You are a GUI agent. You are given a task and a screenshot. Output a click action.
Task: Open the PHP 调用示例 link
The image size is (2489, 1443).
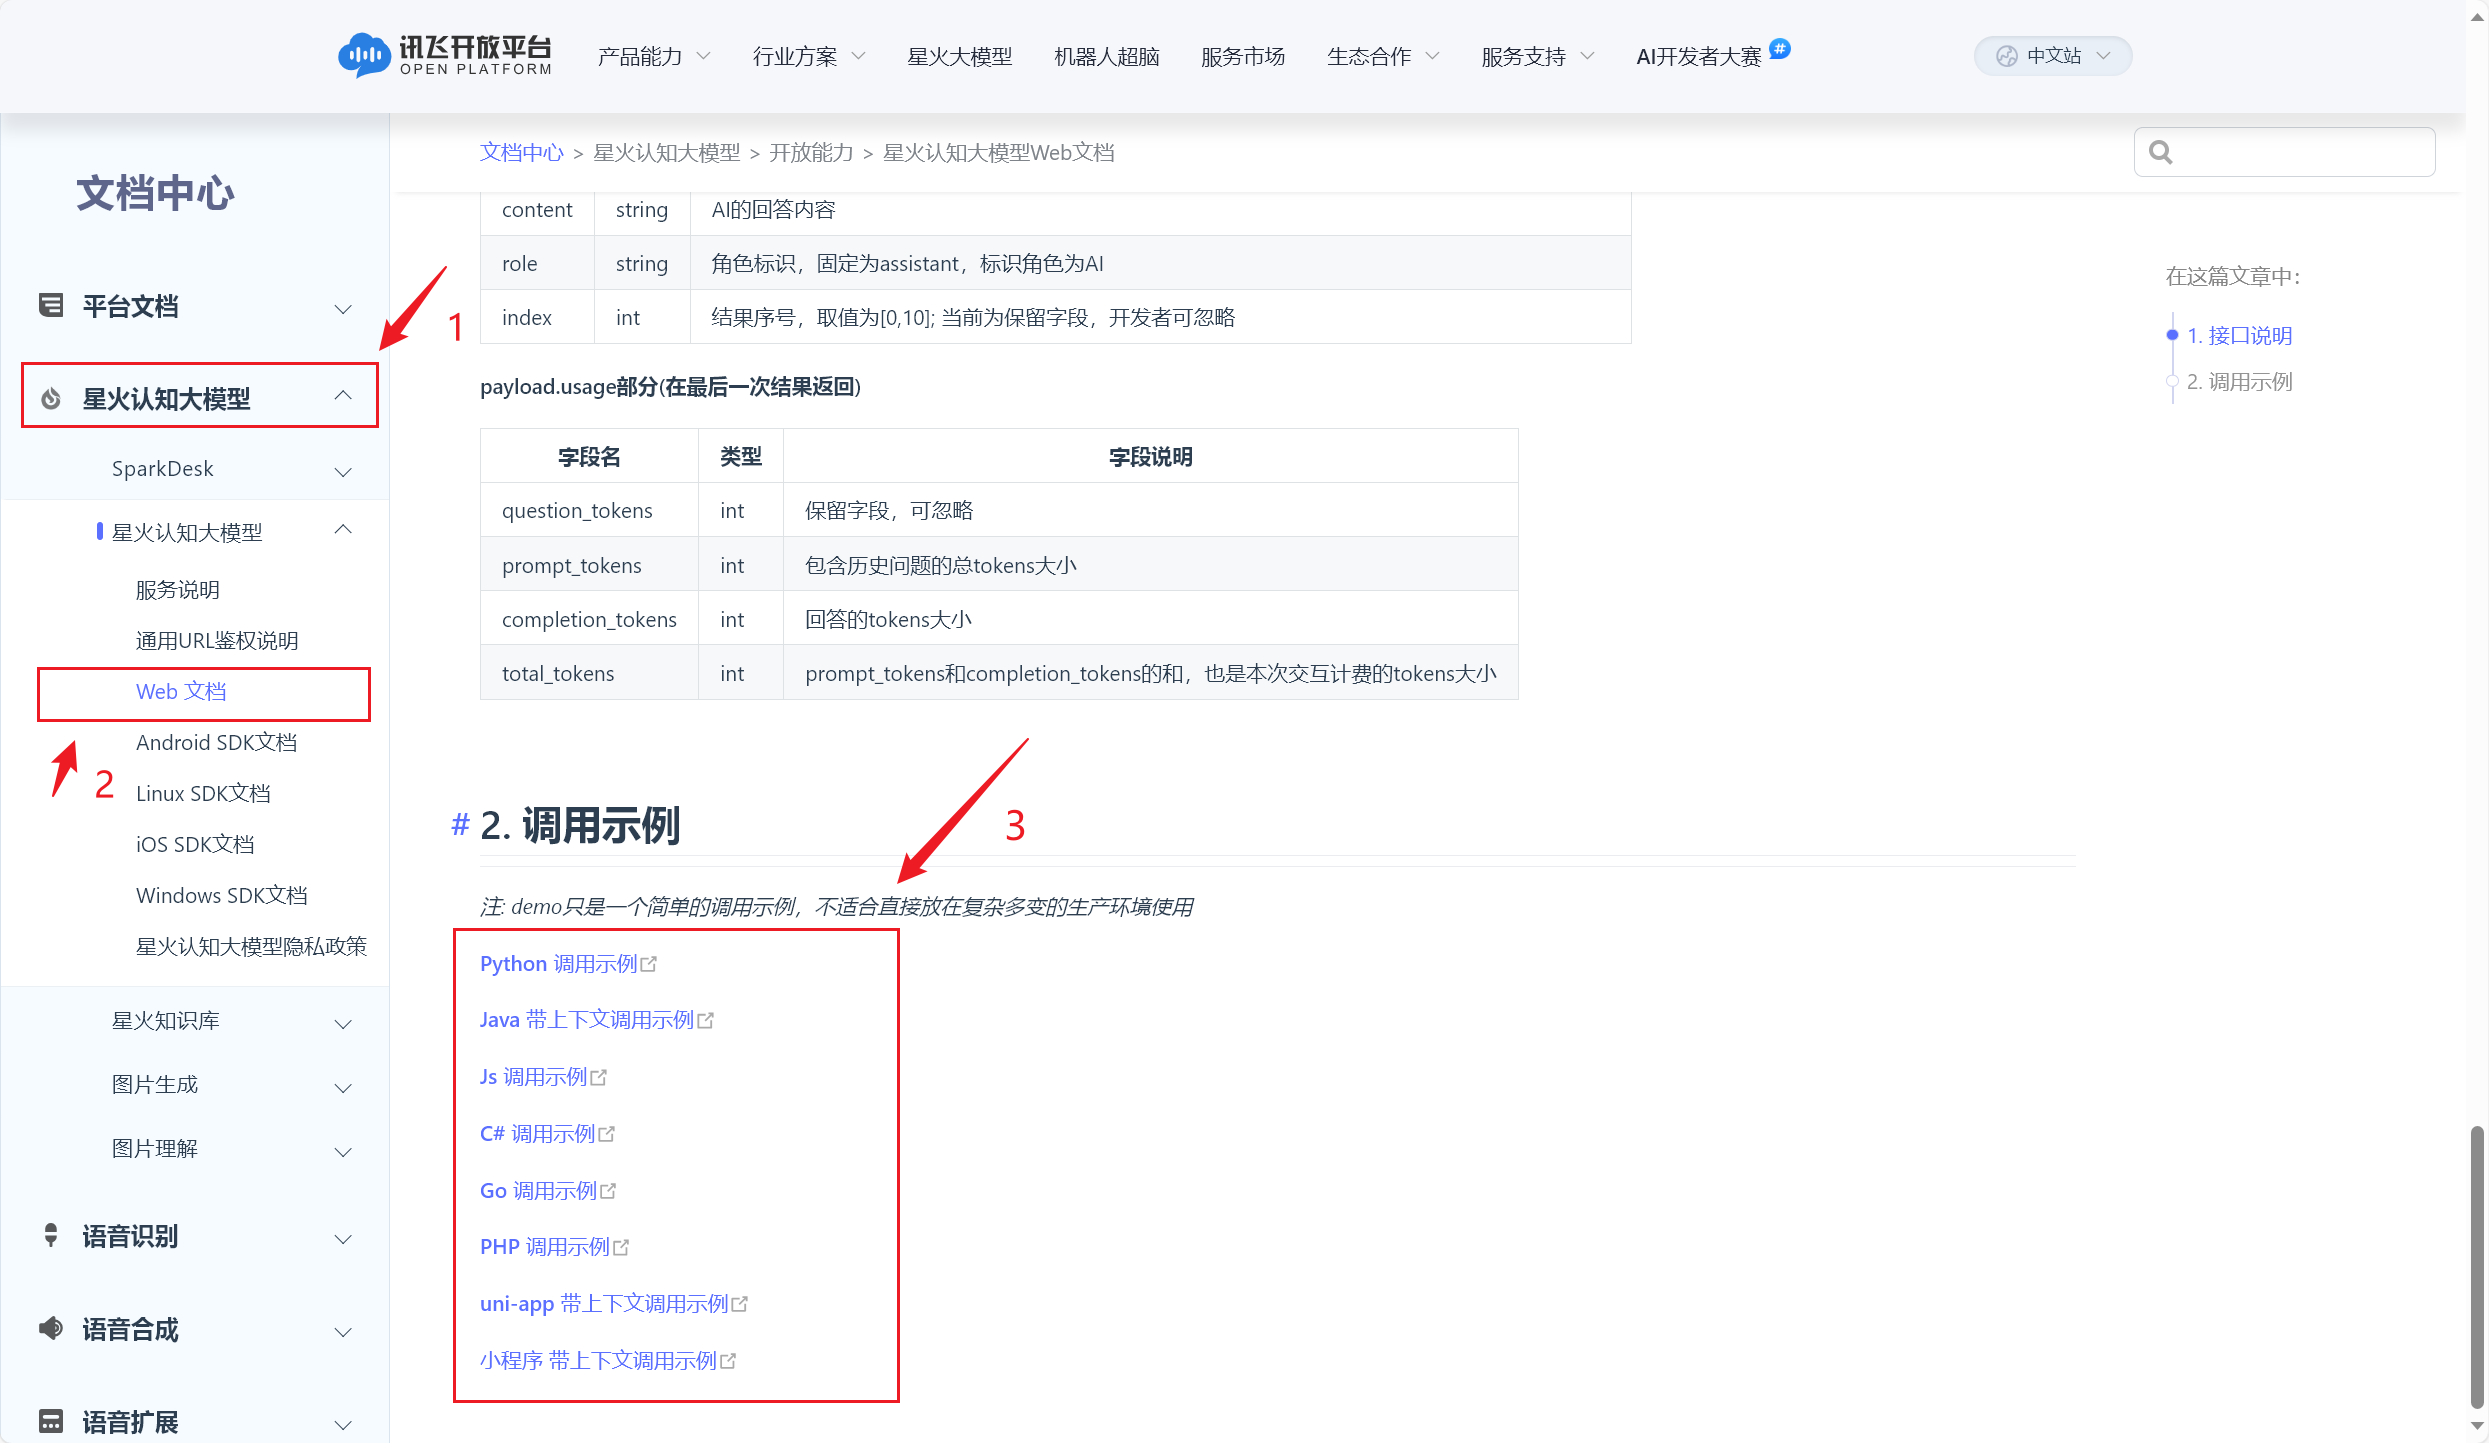[x=545, y=1247]
